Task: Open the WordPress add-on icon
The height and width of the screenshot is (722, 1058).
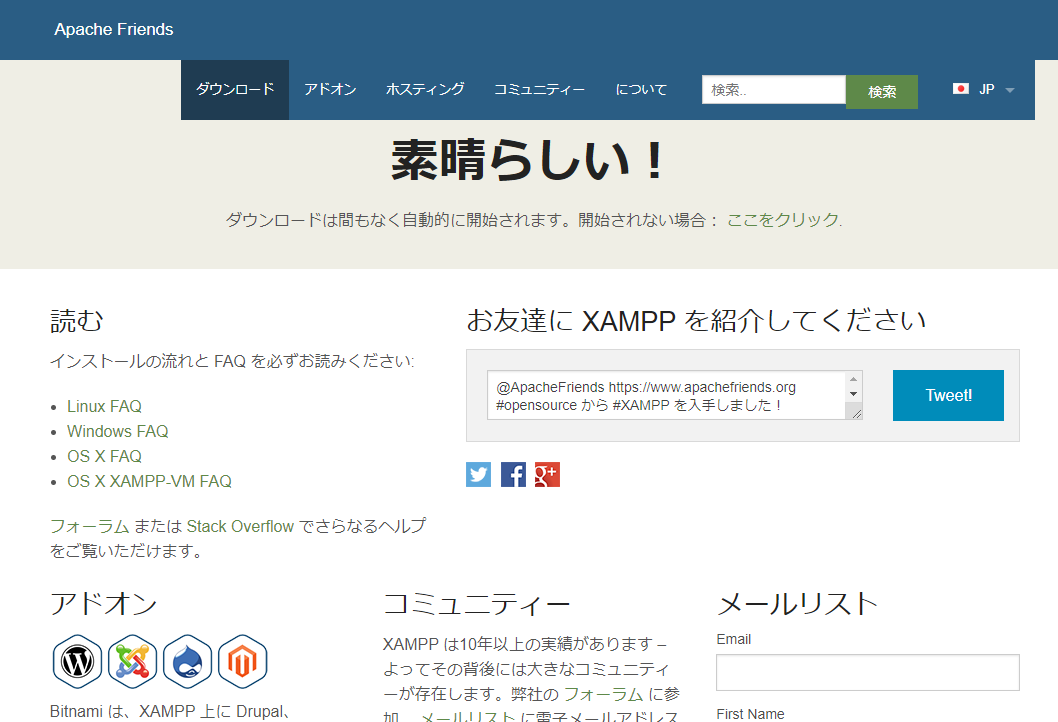Action: pos(78,661)
